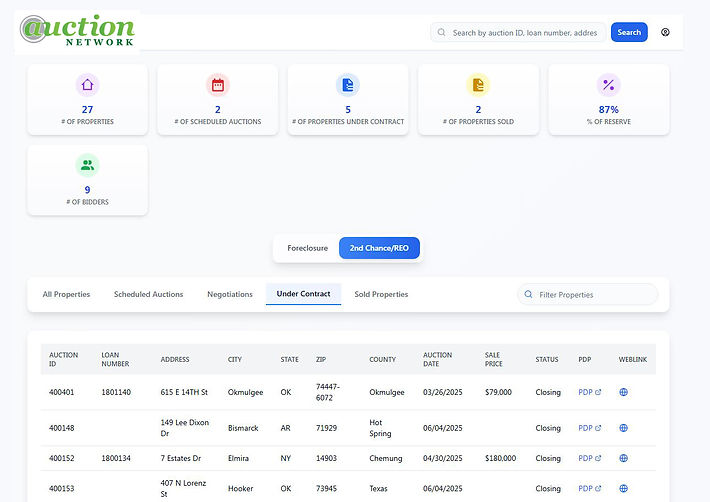Click the Auction Date column header
Image resolution: width=710 pixels, height=502 pixels.
pos(437,359)
